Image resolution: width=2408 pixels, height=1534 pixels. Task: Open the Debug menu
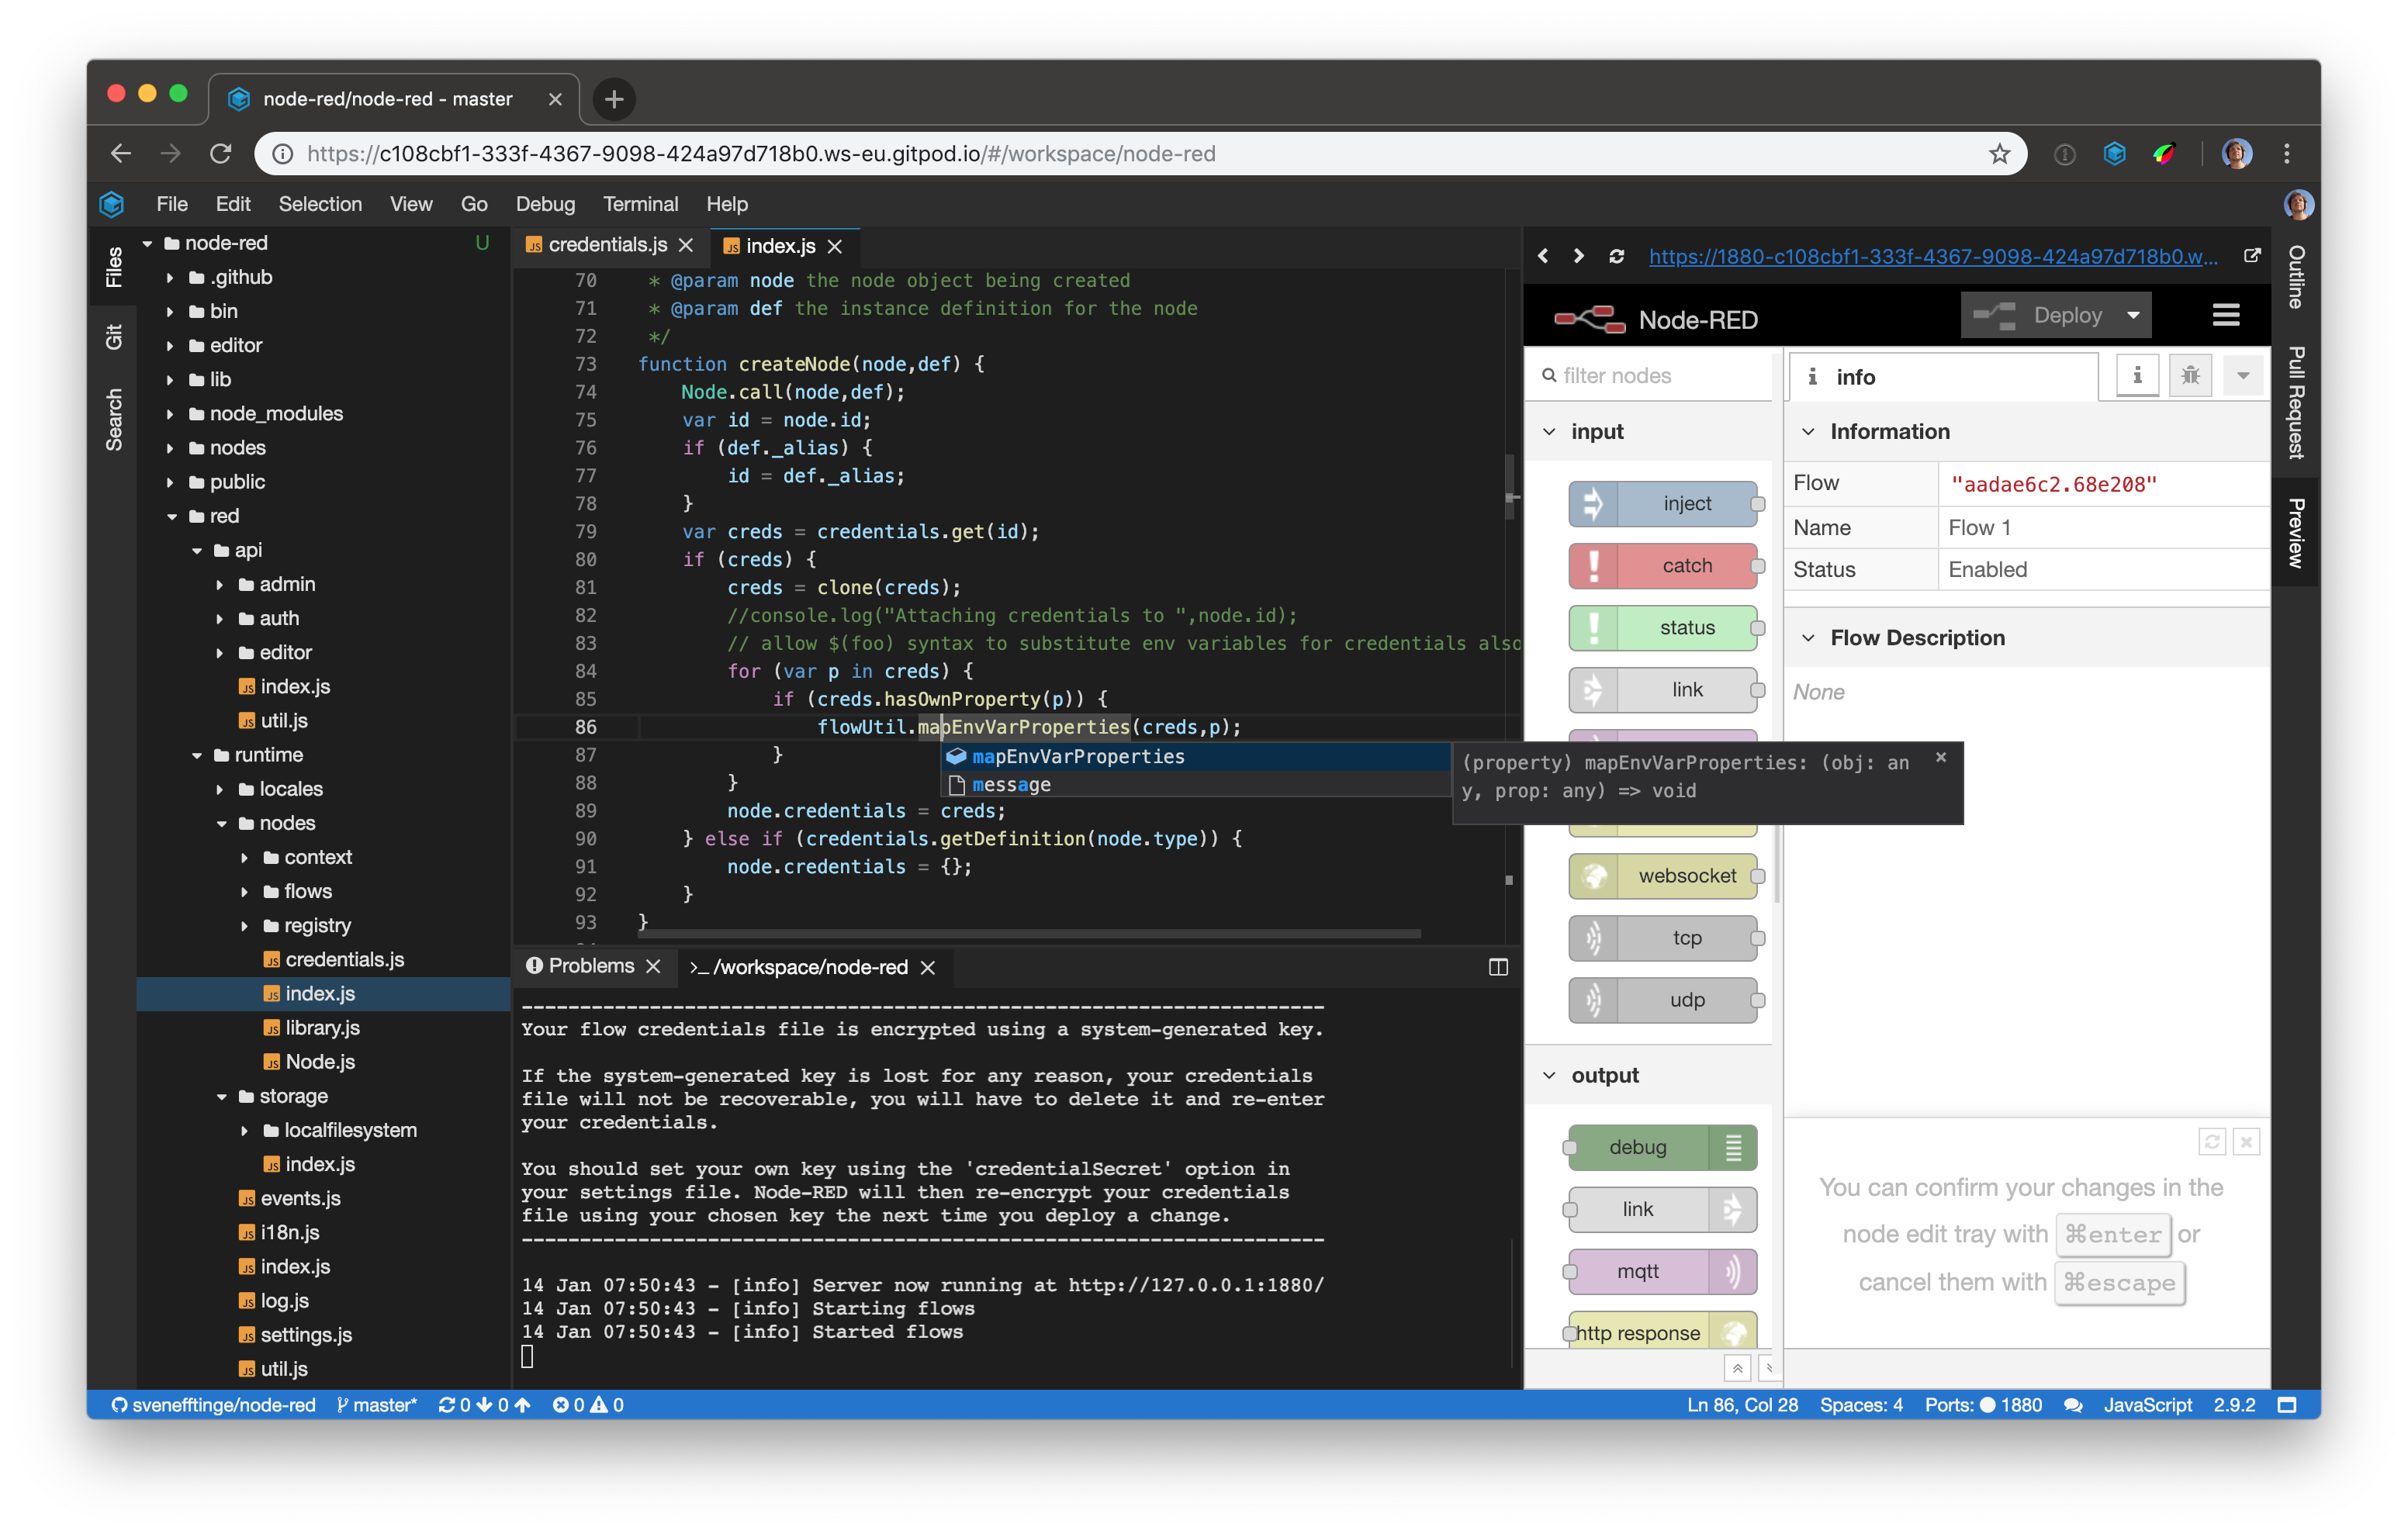[545, 204]
